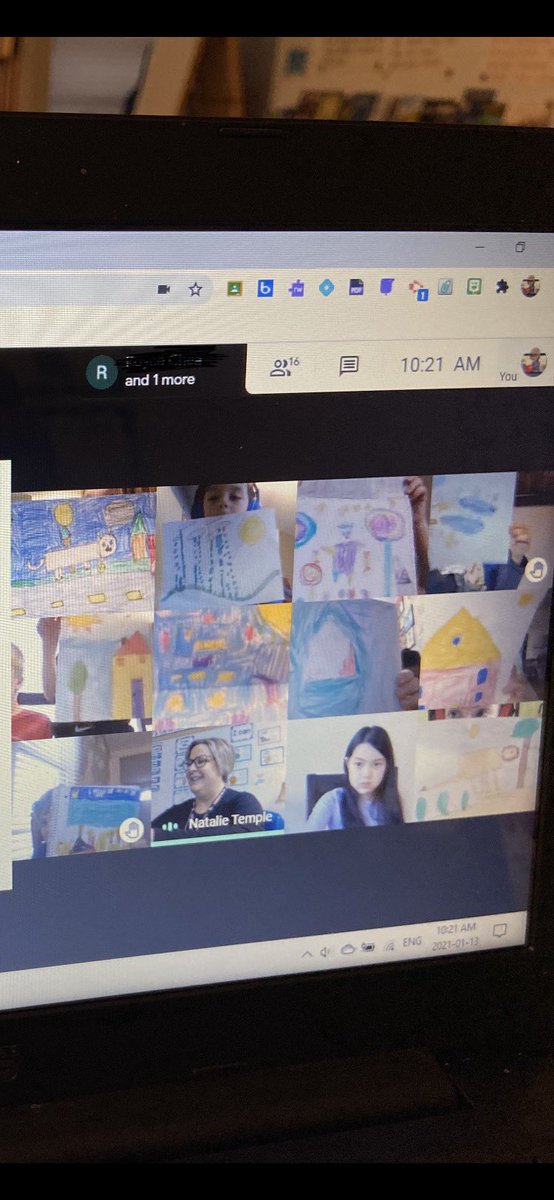Open the blue 'b' extension icon
554x1200 pixels.
click(x=265, y=288)
